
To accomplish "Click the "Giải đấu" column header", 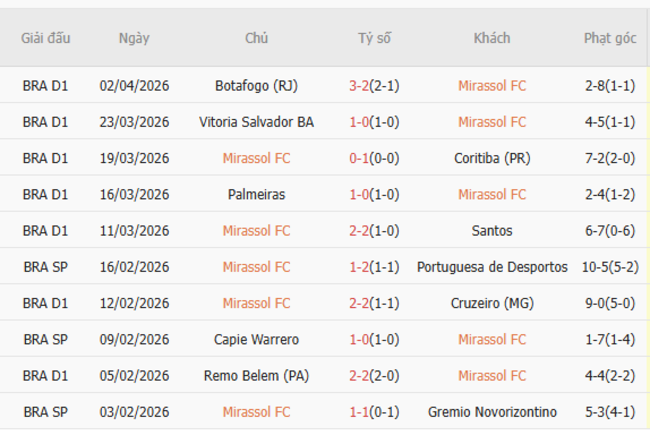I will (x=45, y=38).
